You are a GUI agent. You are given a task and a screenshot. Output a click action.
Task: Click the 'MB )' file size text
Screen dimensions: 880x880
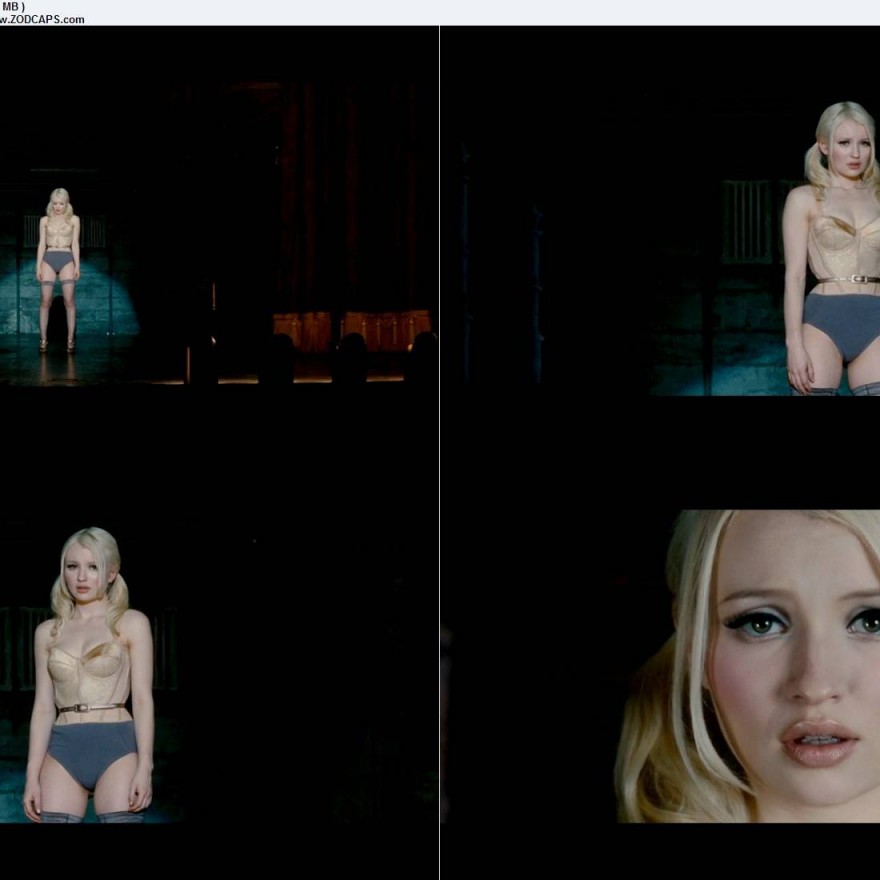pos(14,6)
